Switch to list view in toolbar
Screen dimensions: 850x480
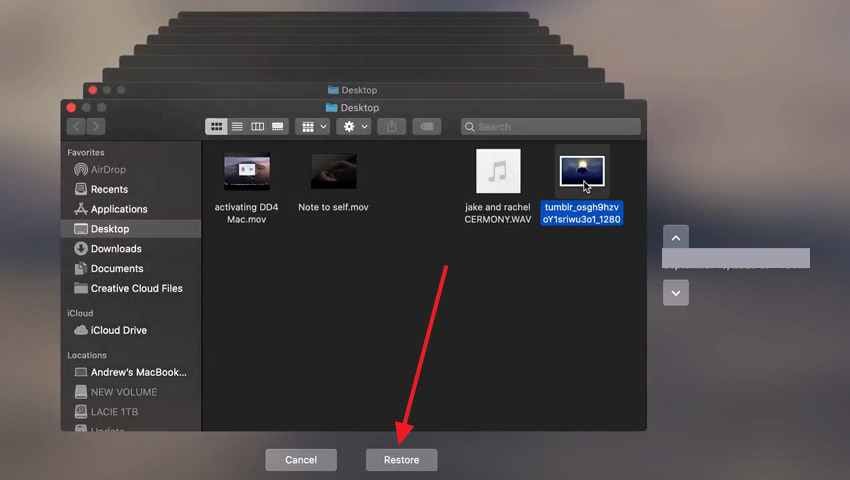pyautogui.click(x=237, y=126)
